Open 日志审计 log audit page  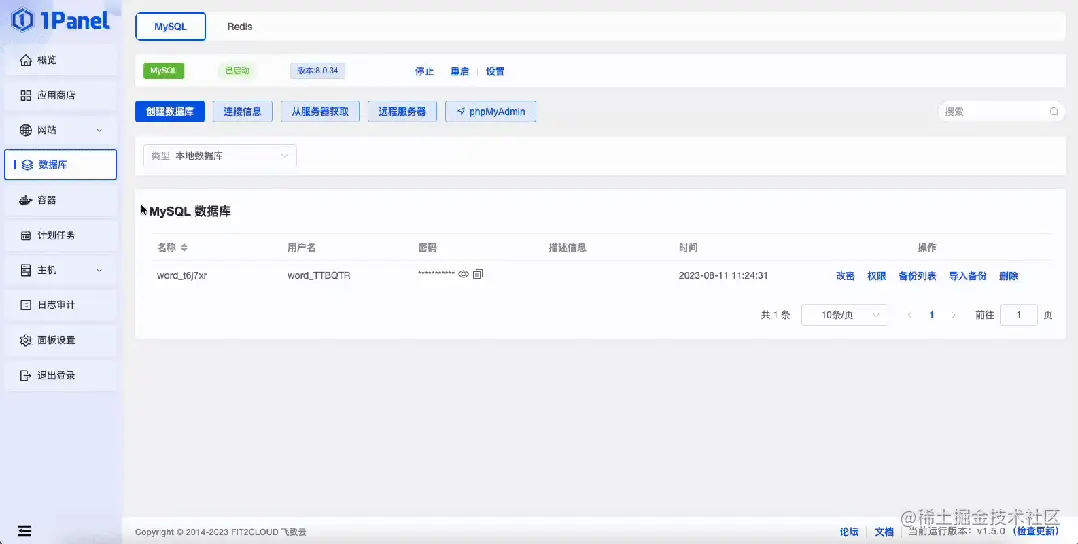click(x=60, y=305)
